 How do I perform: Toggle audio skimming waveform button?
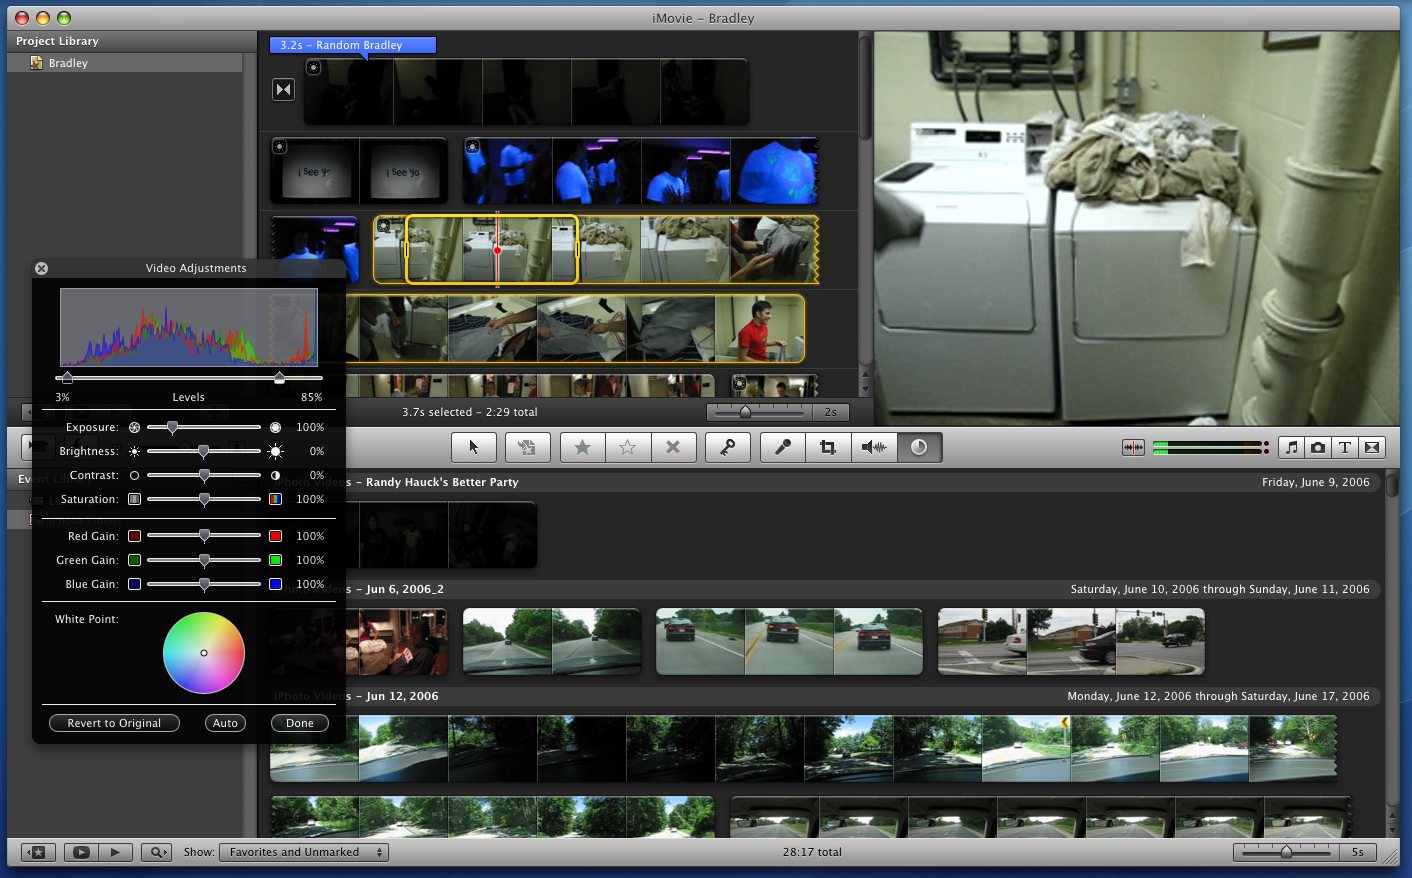tap(1133, 447)
